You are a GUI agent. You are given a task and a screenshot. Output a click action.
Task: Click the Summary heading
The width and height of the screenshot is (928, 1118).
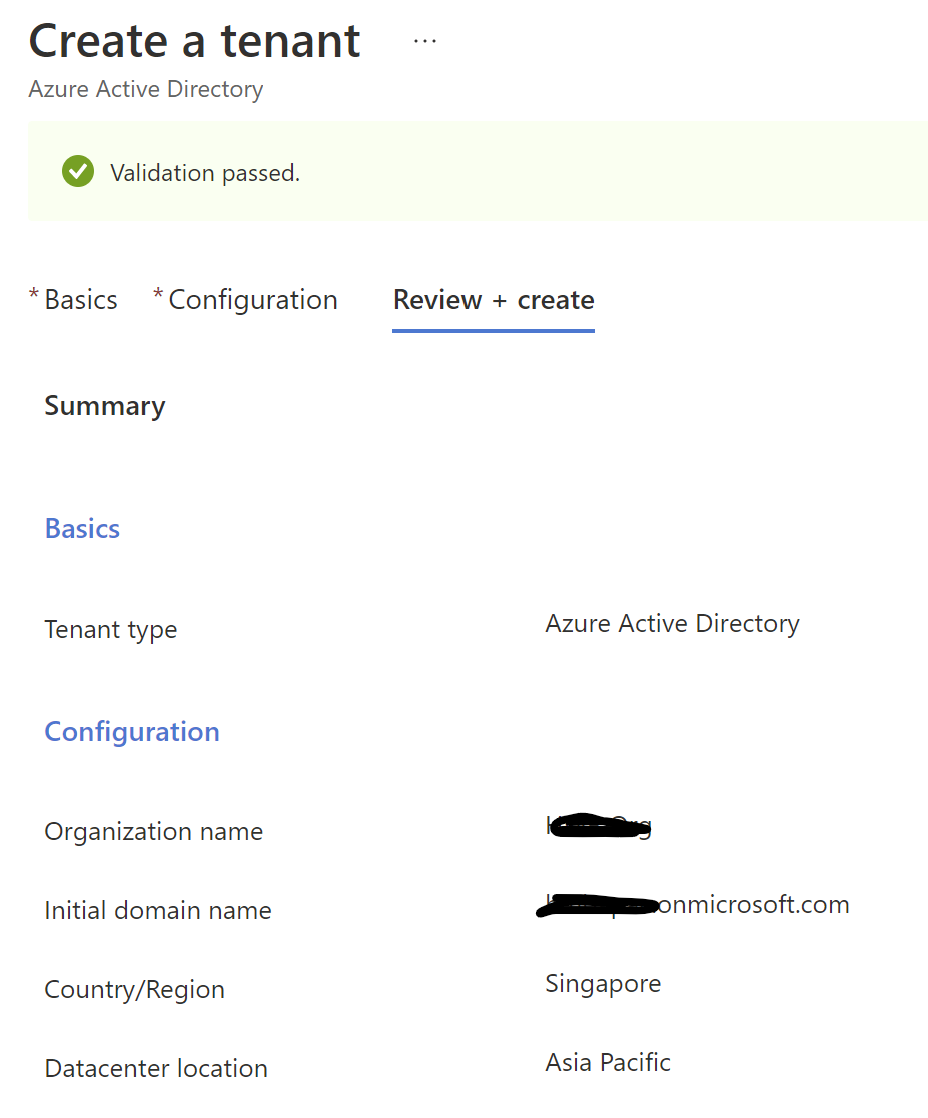click(x=105, y=406)
